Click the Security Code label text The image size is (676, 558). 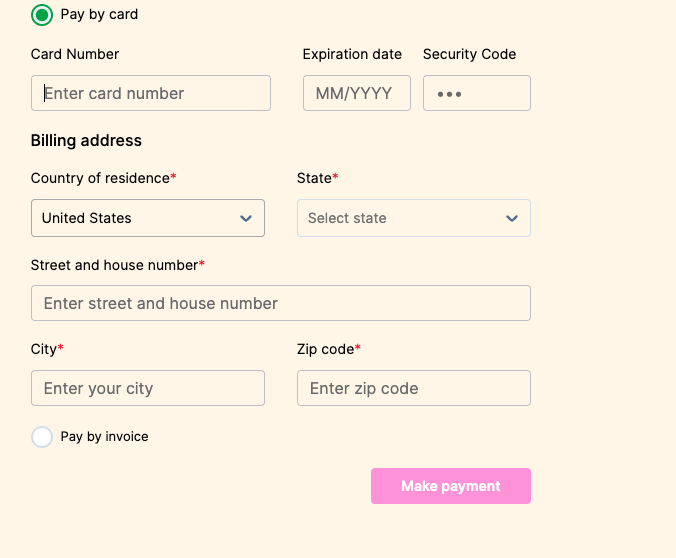point(469,54)
